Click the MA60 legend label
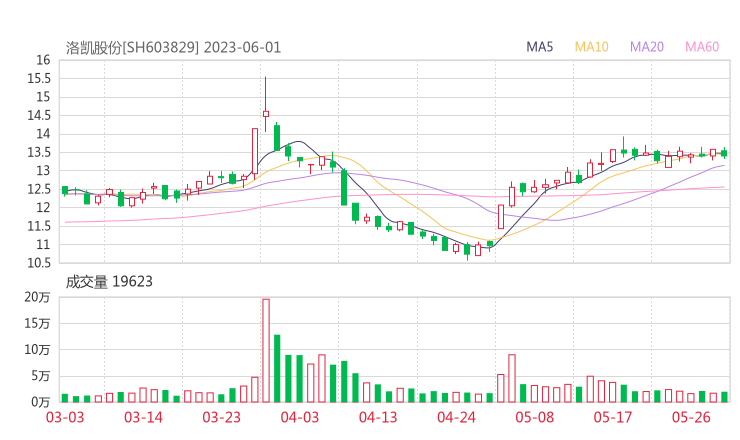This screenshot has width=740, height=440. pyautogui.click(x=702, y=47)
